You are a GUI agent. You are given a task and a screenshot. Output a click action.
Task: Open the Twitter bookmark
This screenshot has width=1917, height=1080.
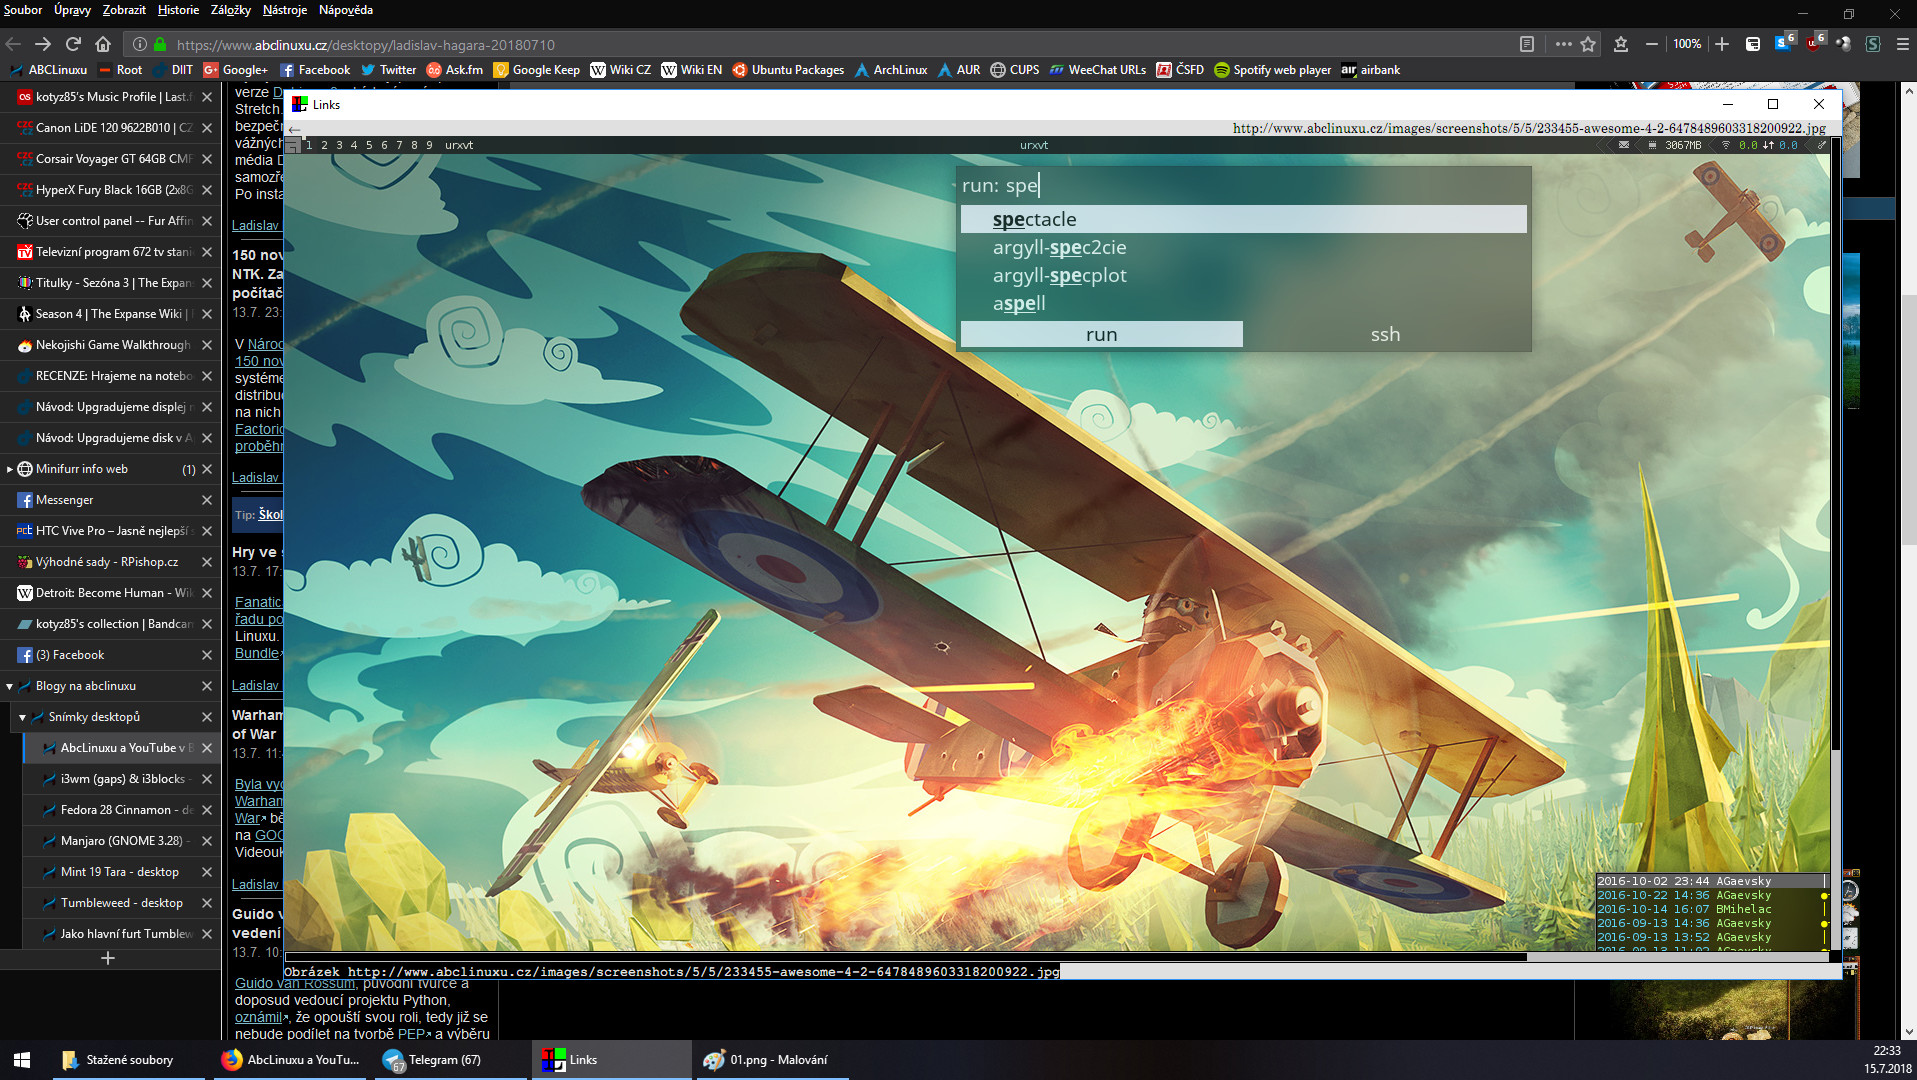[x=388, y=70]
